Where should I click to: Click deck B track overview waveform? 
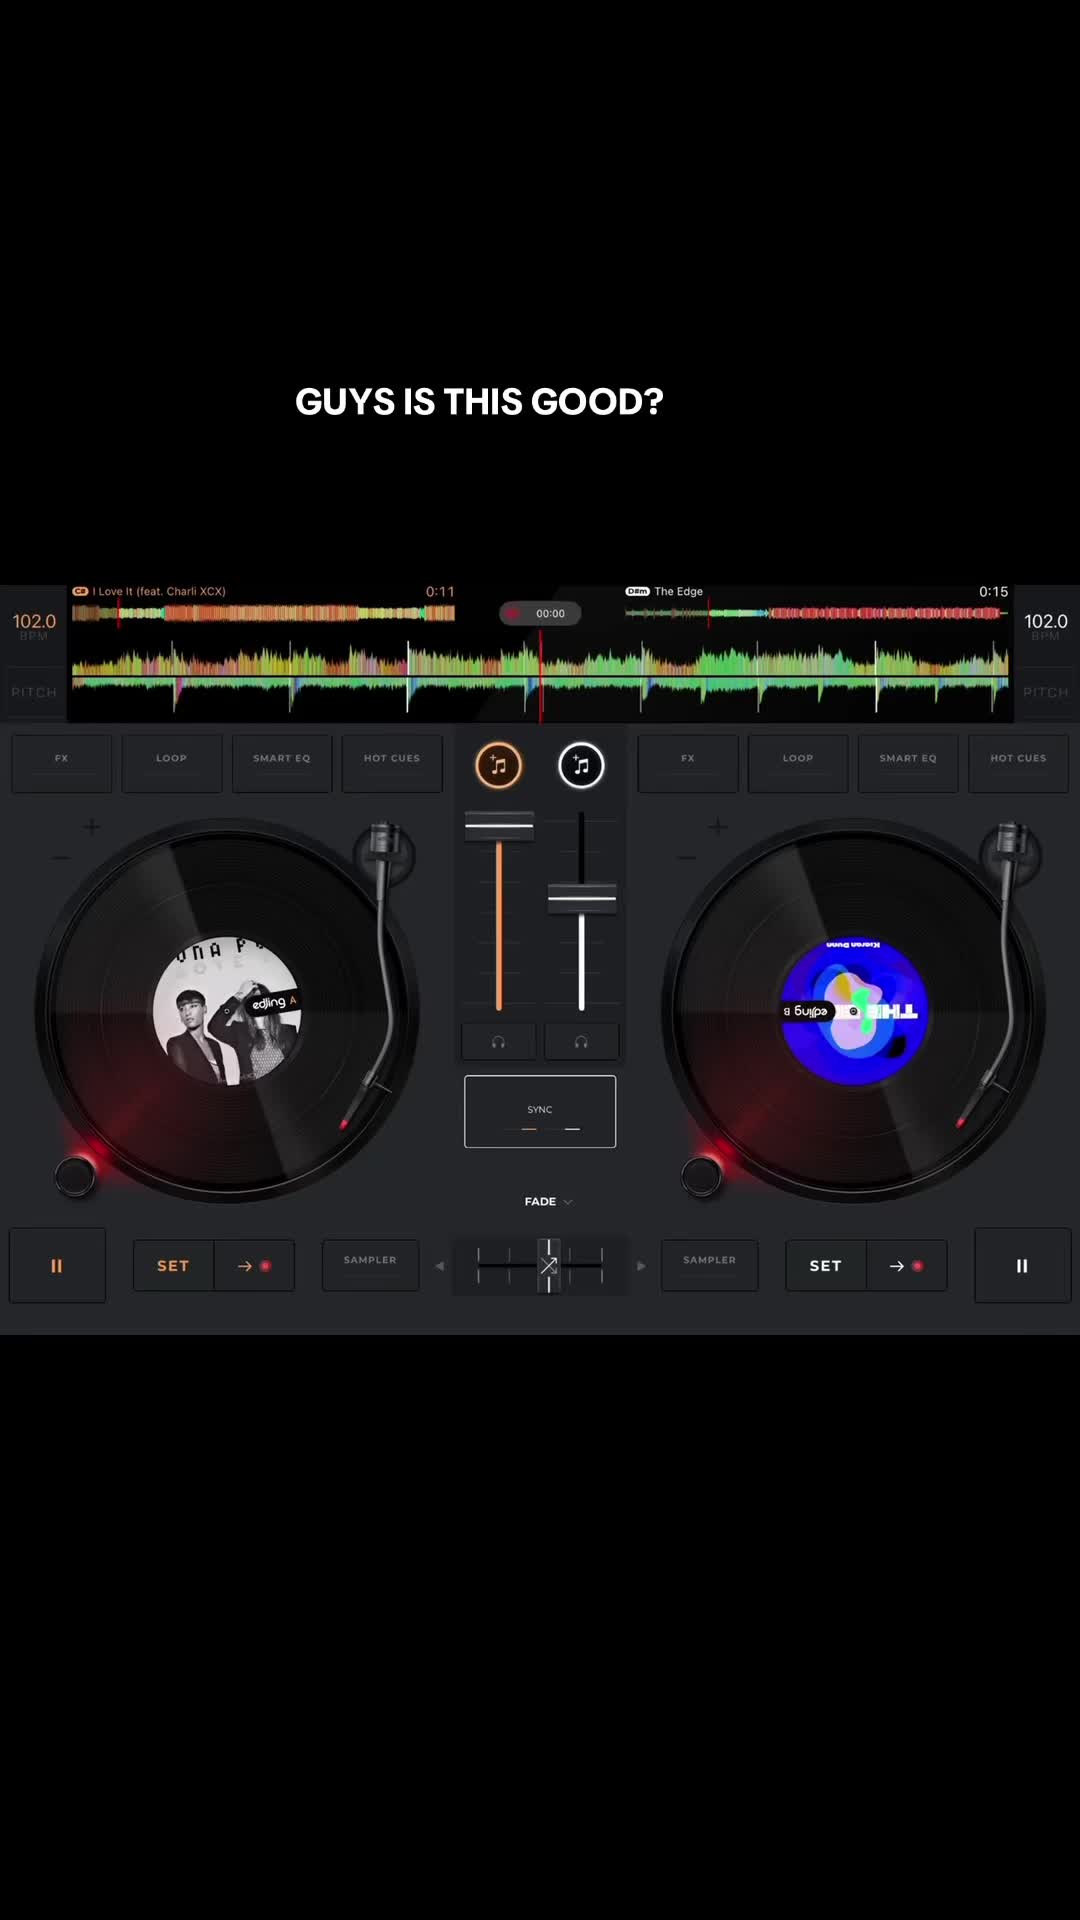pos(816,613)
